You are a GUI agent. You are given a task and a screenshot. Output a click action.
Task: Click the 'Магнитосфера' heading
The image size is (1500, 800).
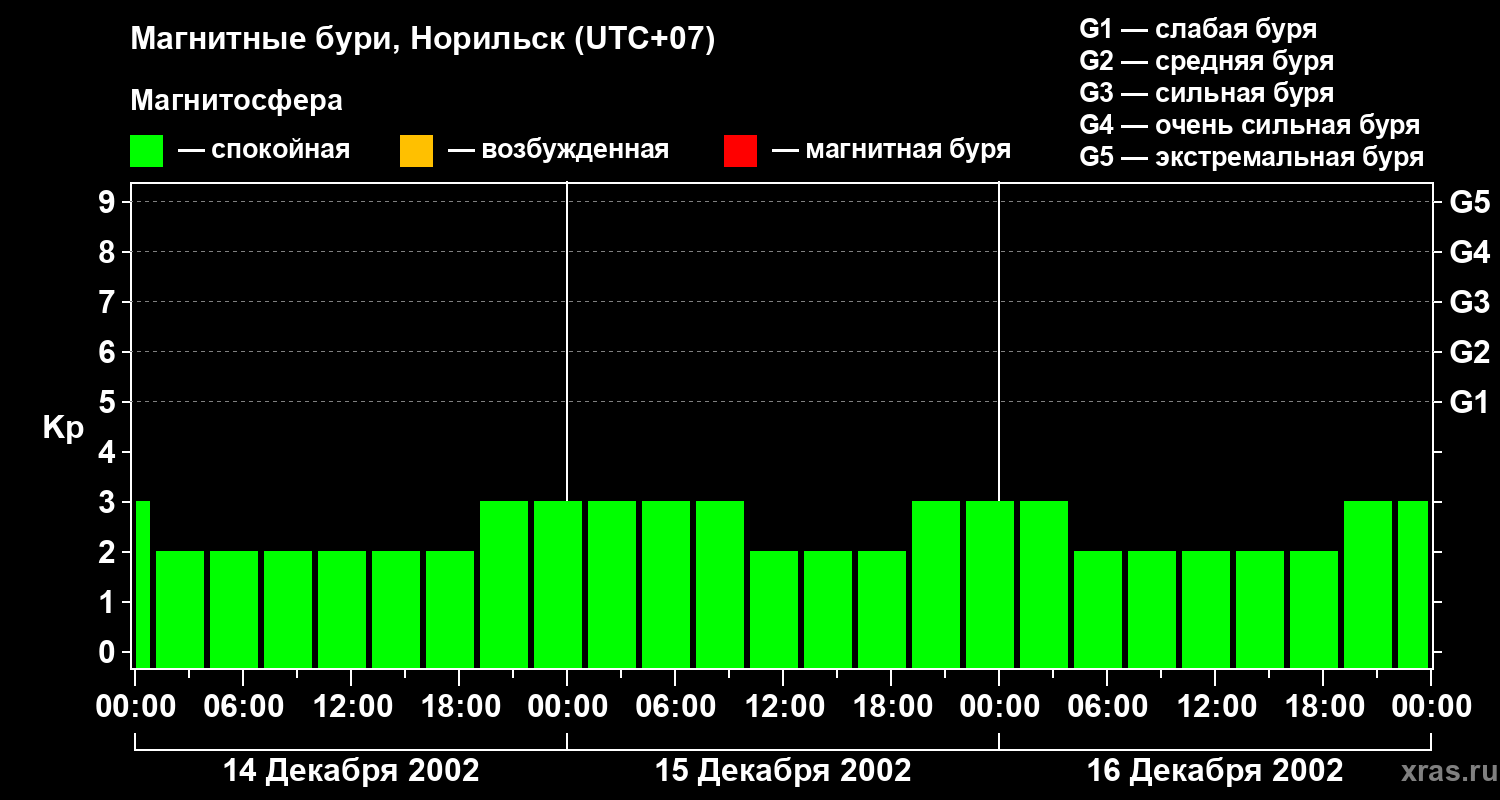coord(237,101)
